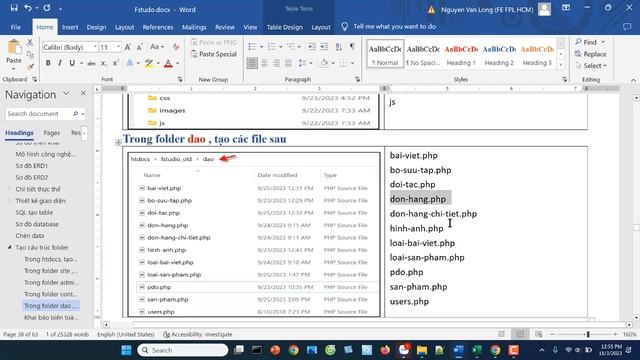
Task: Toggle Italic formatting
Action: point(60,63)
